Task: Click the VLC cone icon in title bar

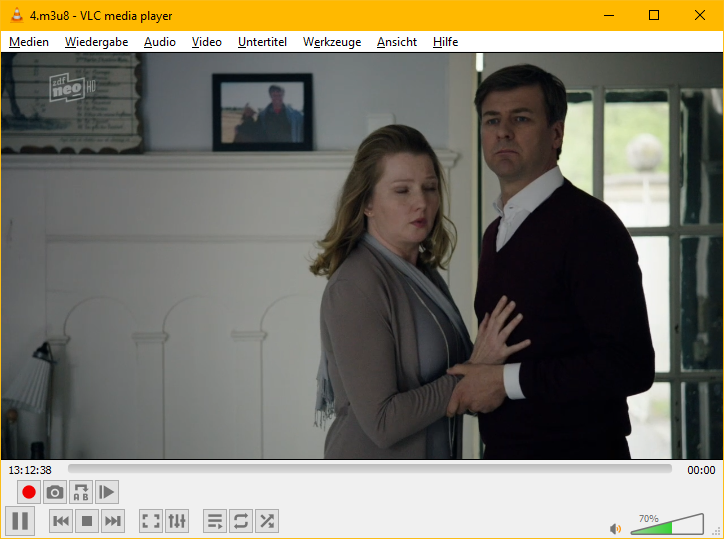Action: point(17,15)
